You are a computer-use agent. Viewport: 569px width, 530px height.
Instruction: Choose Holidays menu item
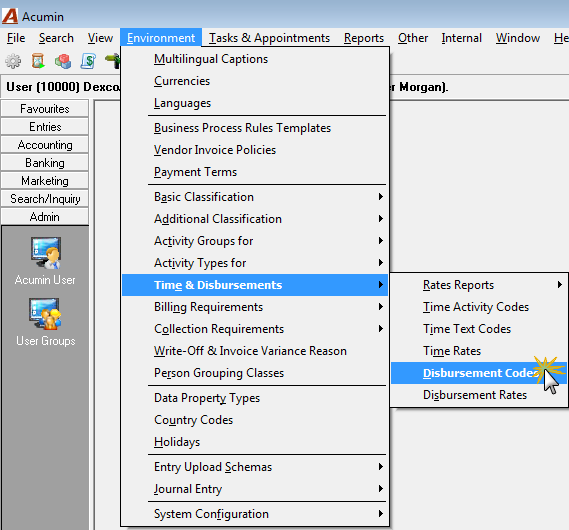pos(255,442)
